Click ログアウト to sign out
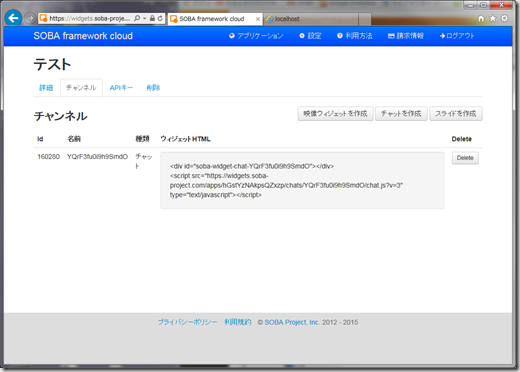The image size is (520, 372). click(x=457, y=36)
